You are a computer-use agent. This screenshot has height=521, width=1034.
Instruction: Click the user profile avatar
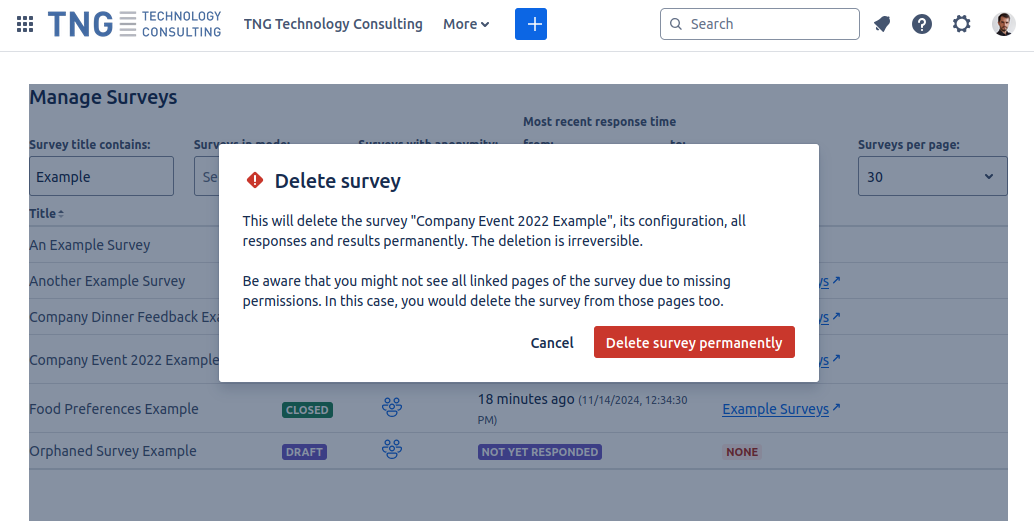(1004, 24)
